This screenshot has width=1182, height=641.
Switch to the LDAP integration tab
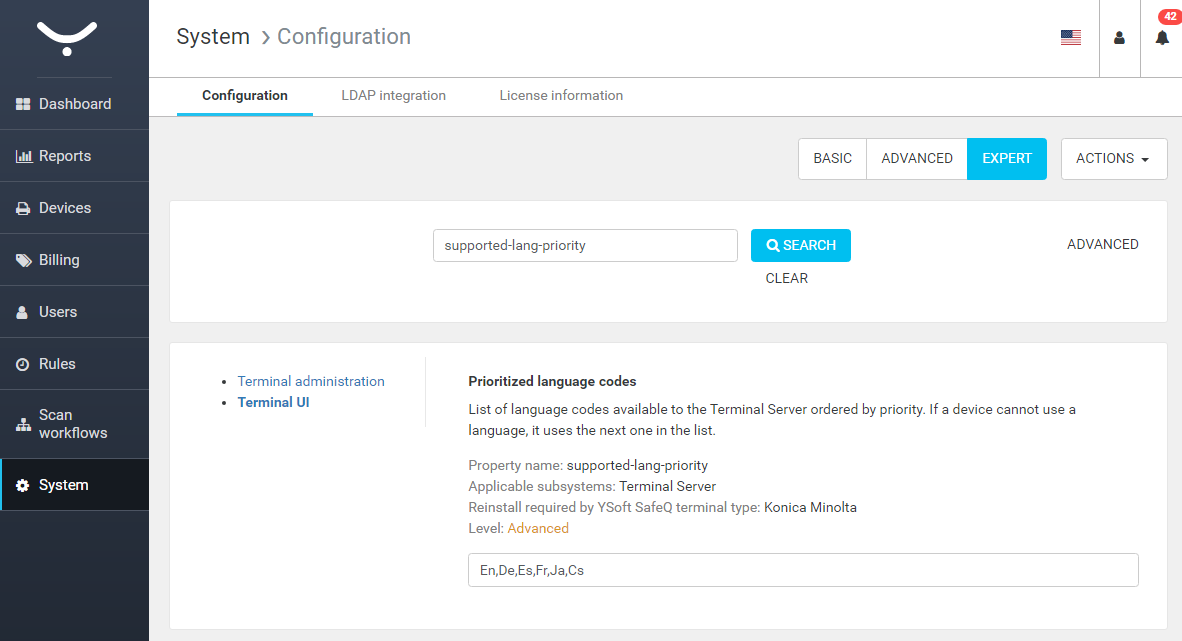393,96
